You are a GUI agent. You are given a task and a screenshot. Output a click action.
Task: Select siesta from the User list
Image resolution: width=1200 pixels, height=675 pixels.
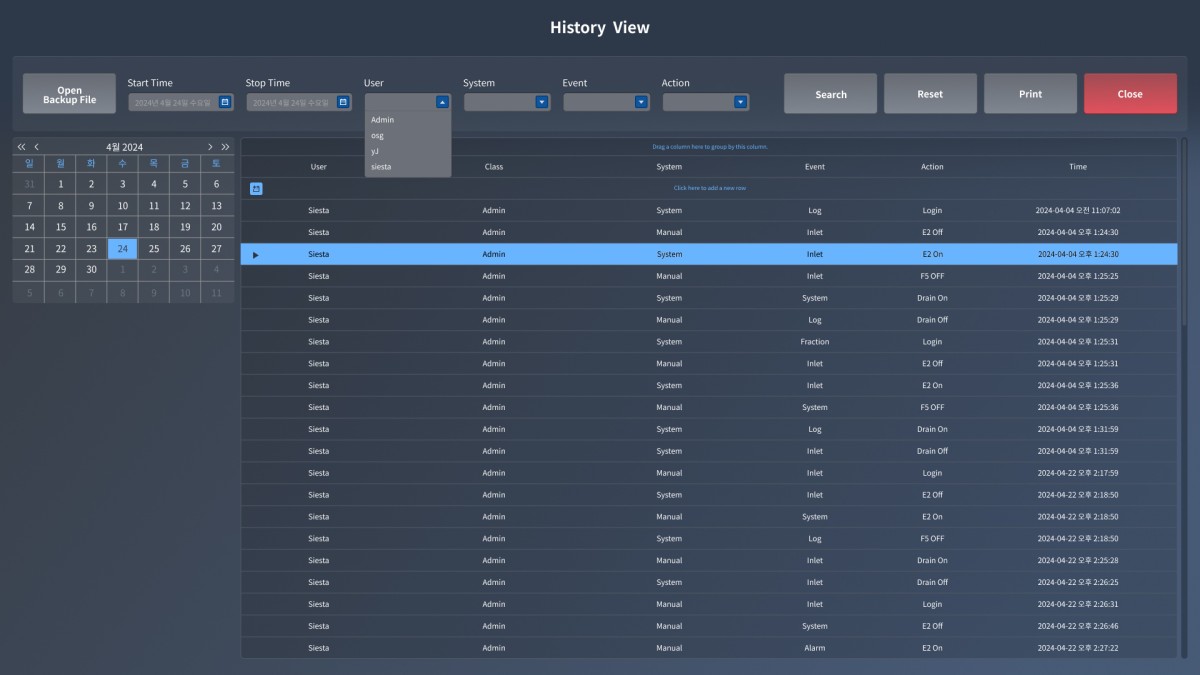pos(381,167)
